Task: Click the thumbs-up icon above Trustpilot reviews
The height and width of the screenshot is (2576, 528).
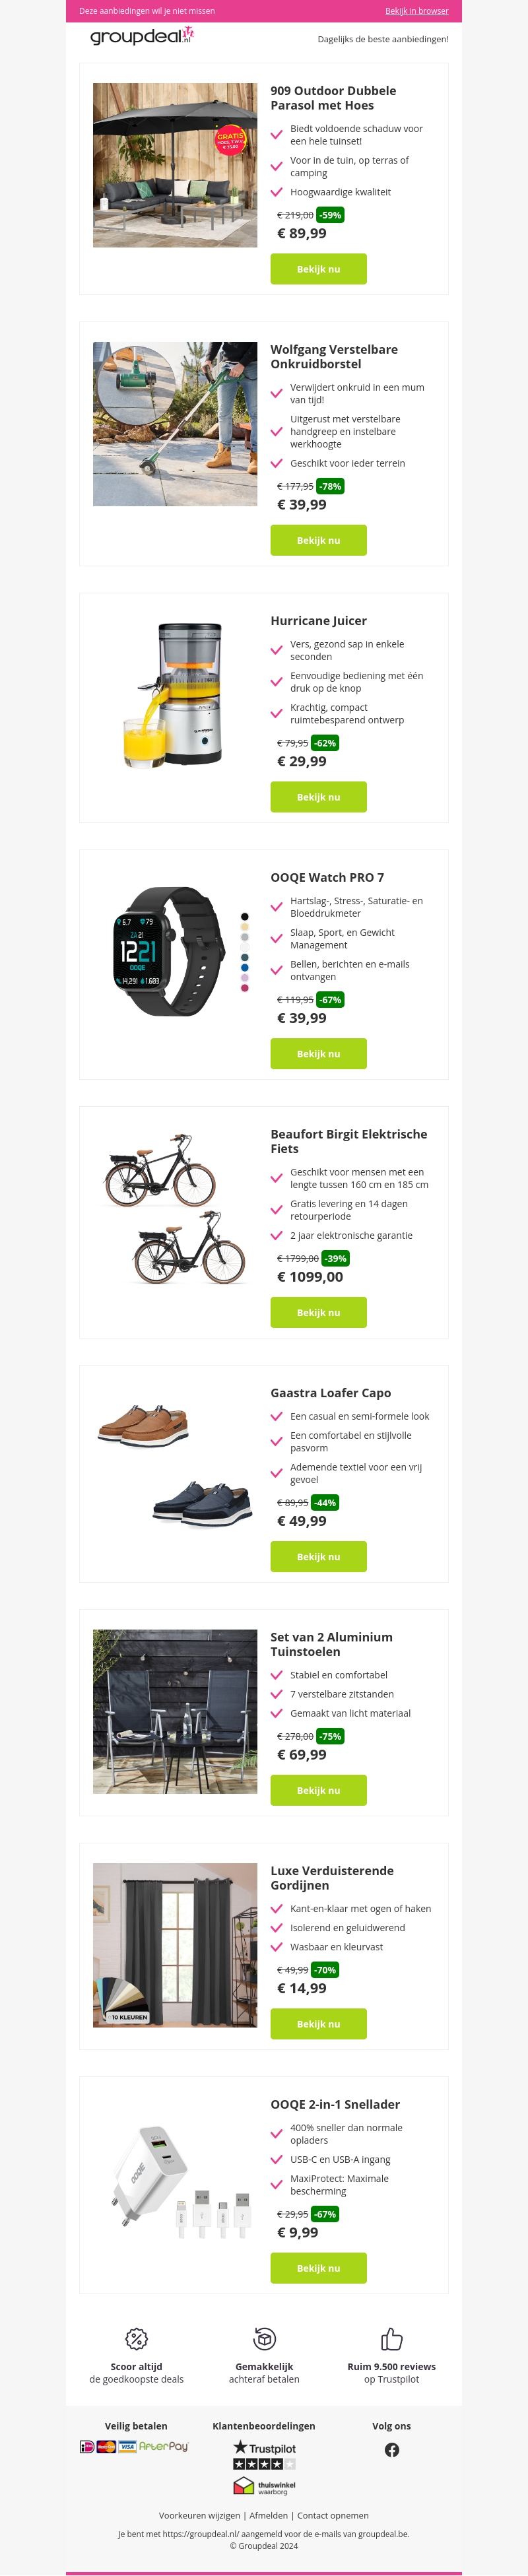Action: [391, 2339]
